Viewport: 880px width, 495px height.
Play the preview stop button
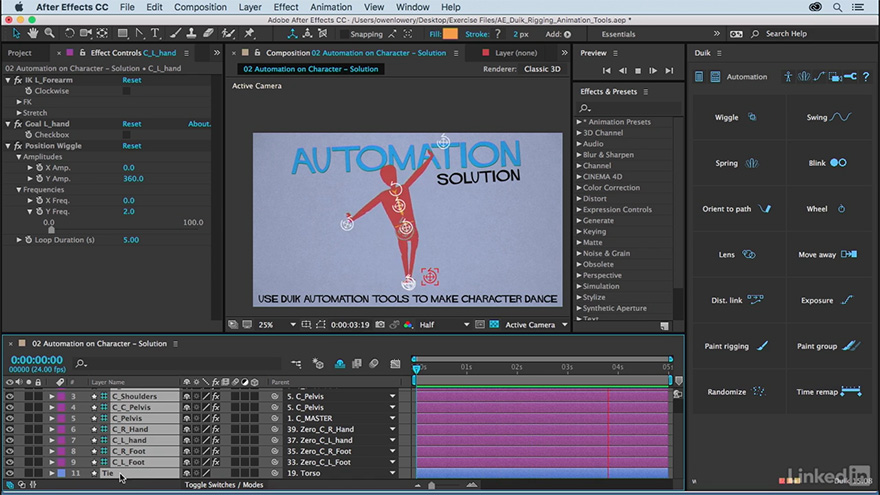[638, 71]
